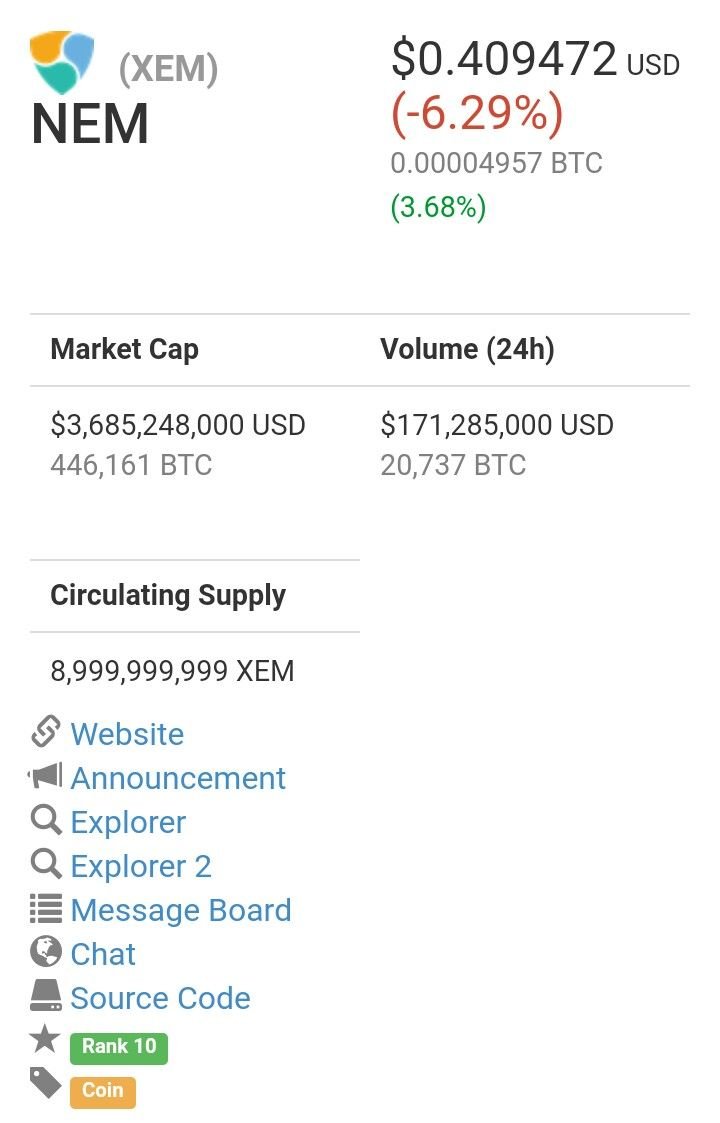720x1123 pixels.
Task: Click the green Rank 10 badge
Action: 119,1048
